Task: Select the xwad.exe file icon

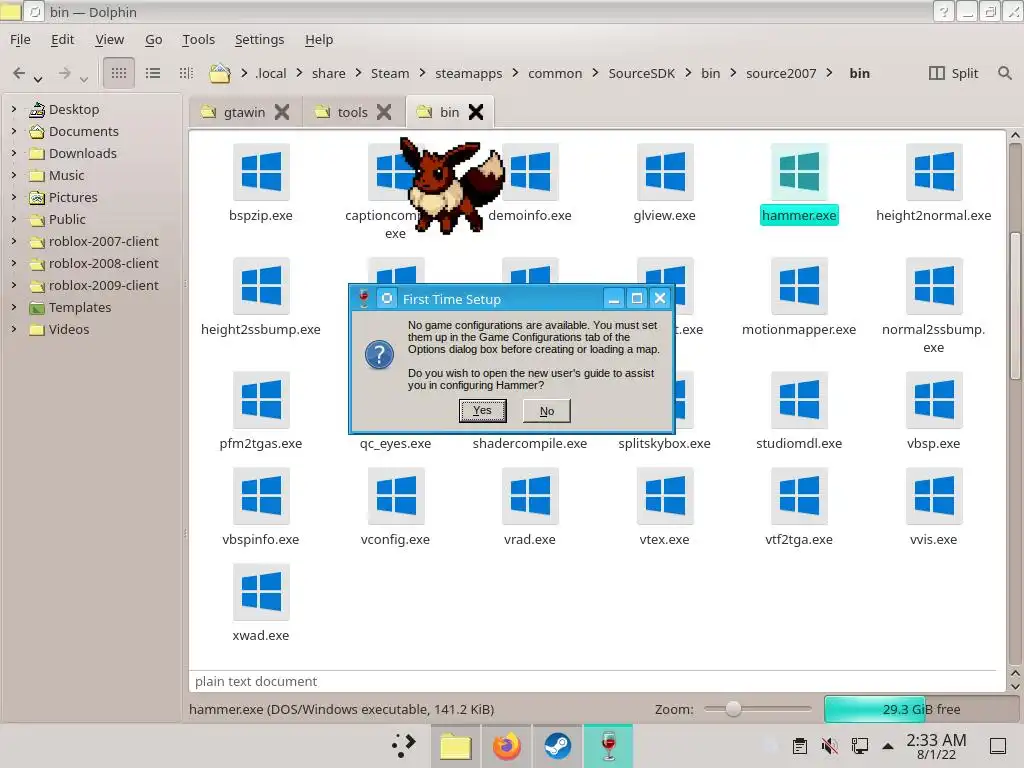Action: click(x=261, y=592)
